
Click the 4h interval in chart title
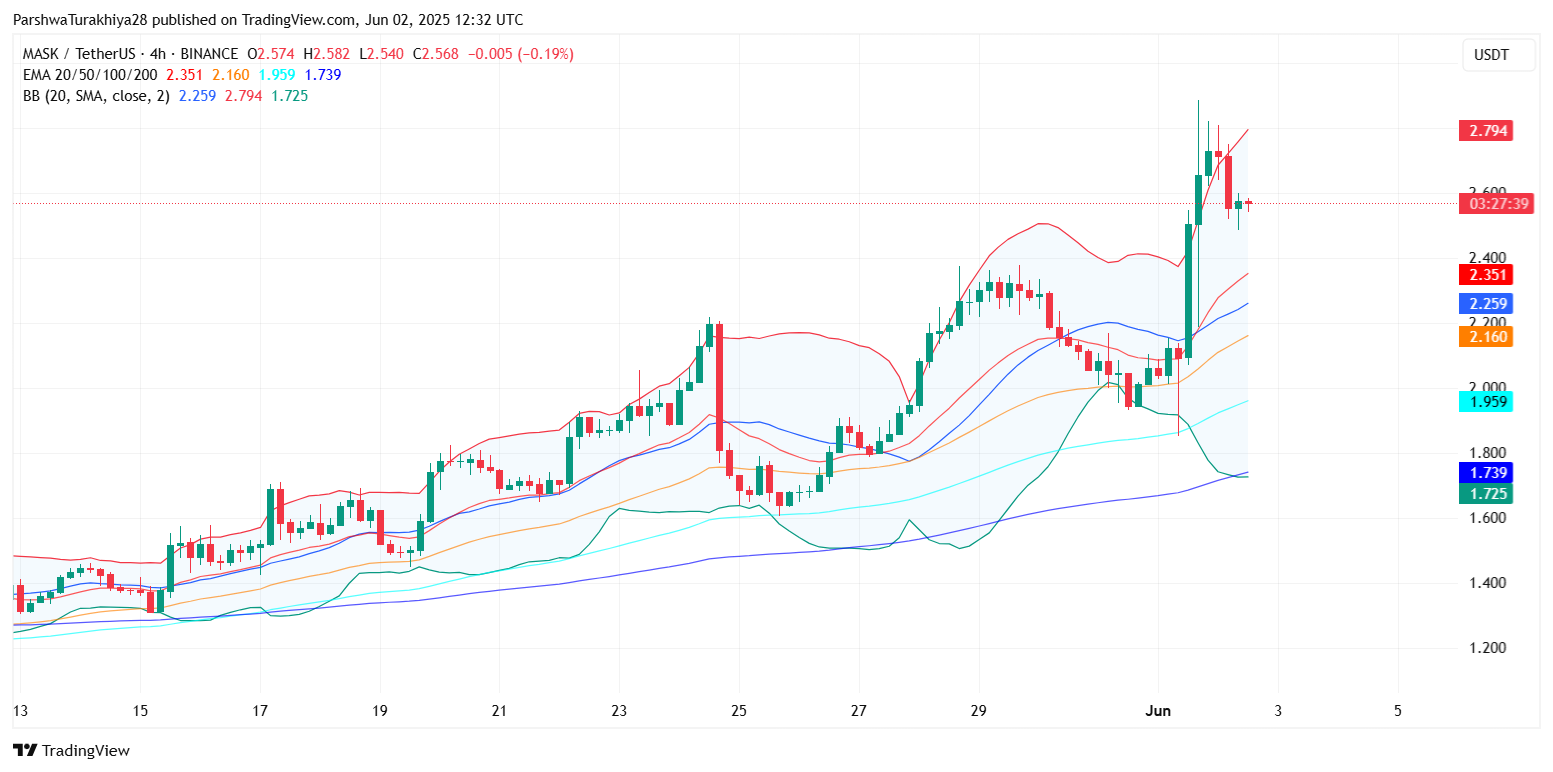157,54
